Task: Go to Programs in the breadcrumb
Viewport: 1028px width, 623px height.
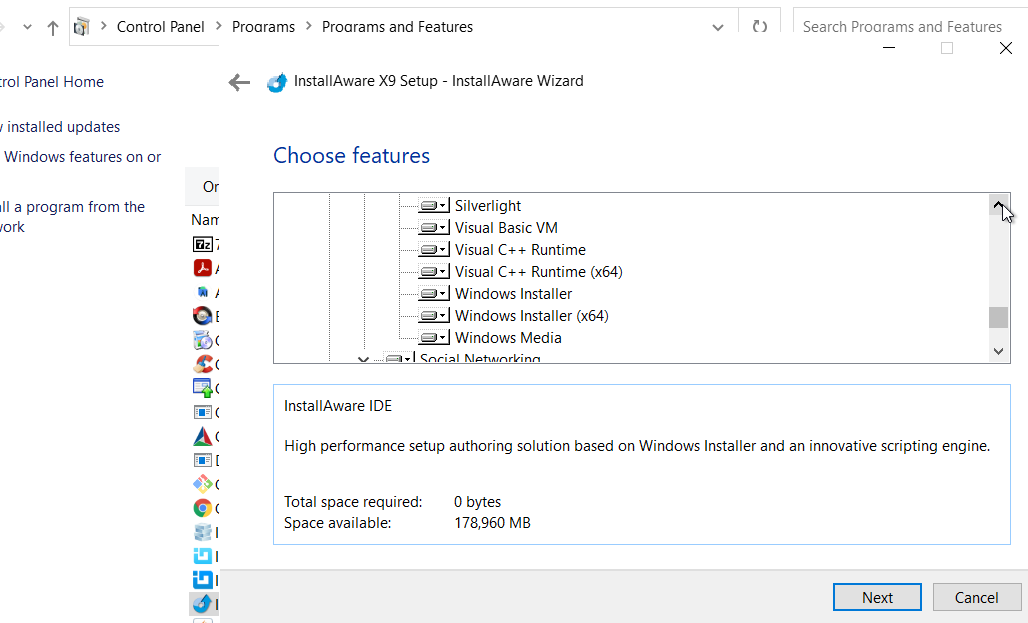Action: 264,27
